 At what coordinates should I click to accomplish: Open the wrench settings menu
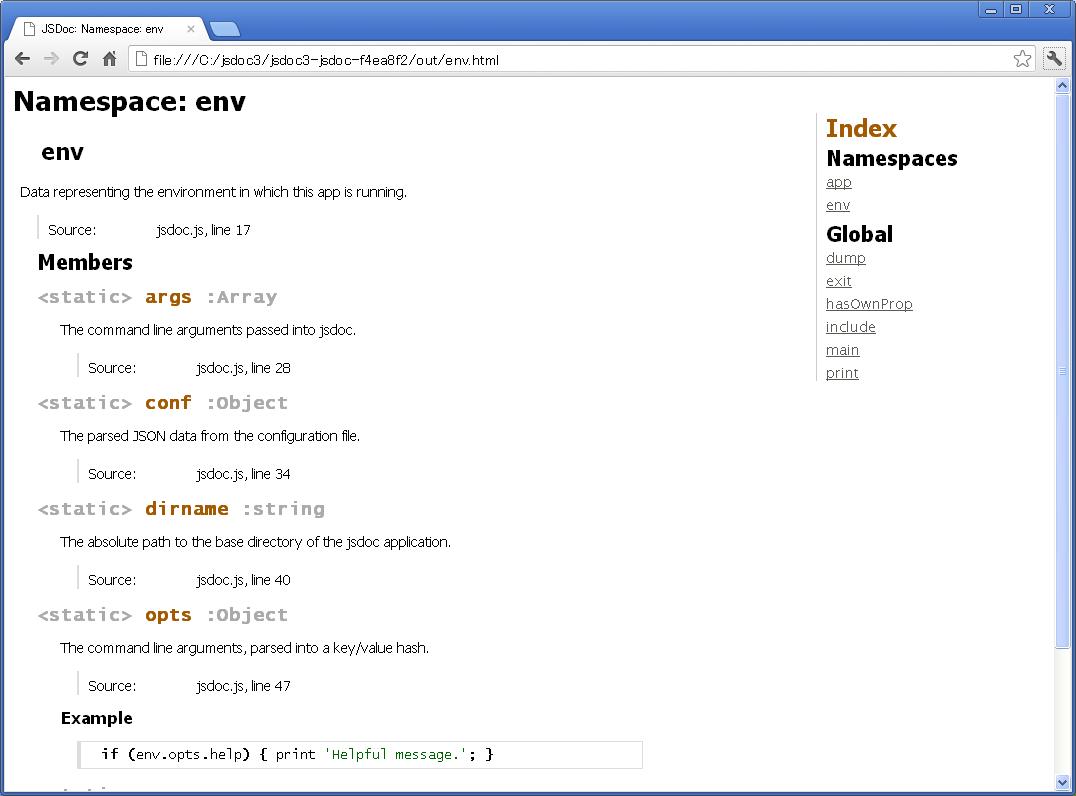pyautogui.click(x=1055, y=58)
